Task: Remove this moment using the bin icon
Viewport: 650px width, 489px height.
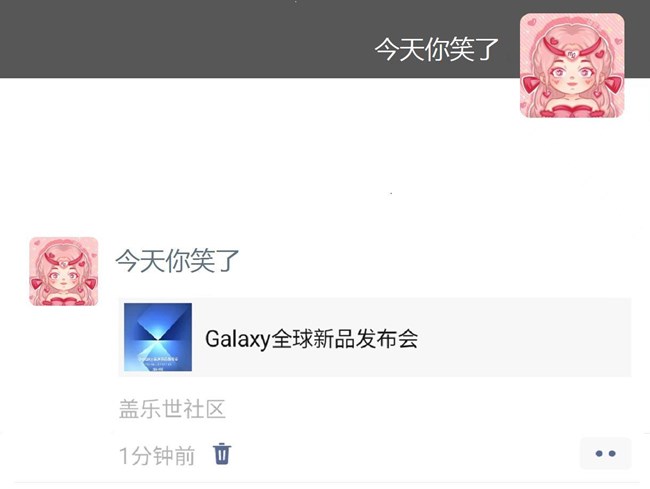Action: click(222, 454)
